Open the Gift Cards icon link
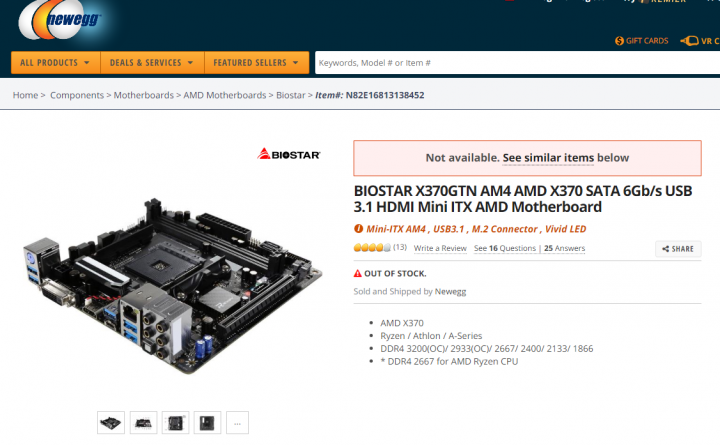720x445 pixels. coord(619,41)
